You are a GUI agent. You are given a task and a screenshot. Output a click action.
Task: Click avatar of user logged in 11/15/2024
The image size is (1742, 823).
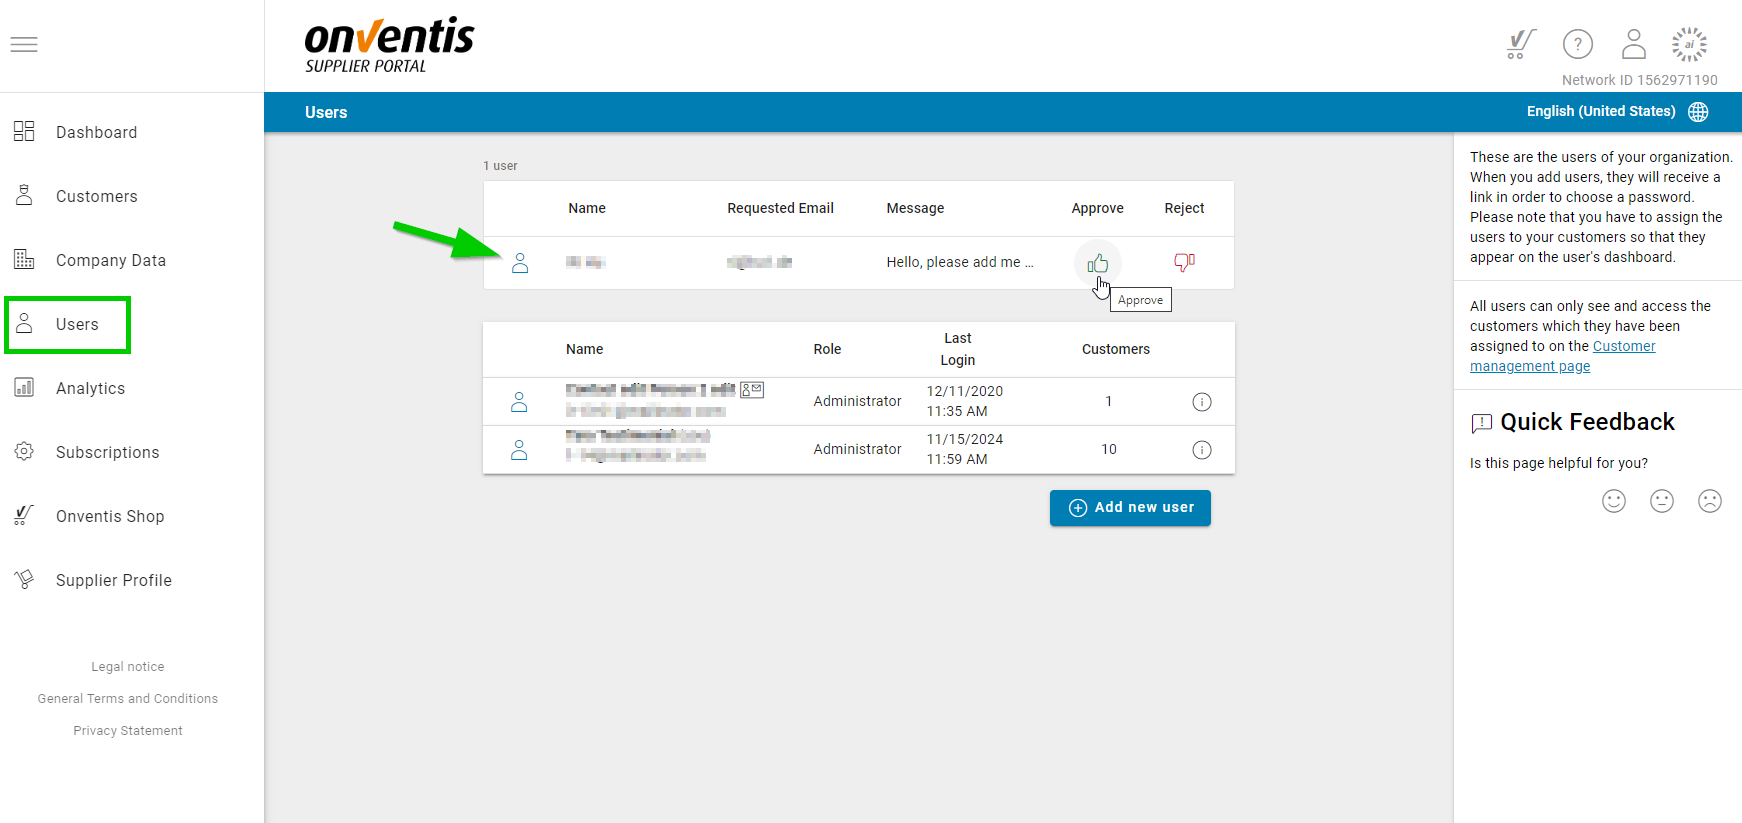(x=519, y=450)
